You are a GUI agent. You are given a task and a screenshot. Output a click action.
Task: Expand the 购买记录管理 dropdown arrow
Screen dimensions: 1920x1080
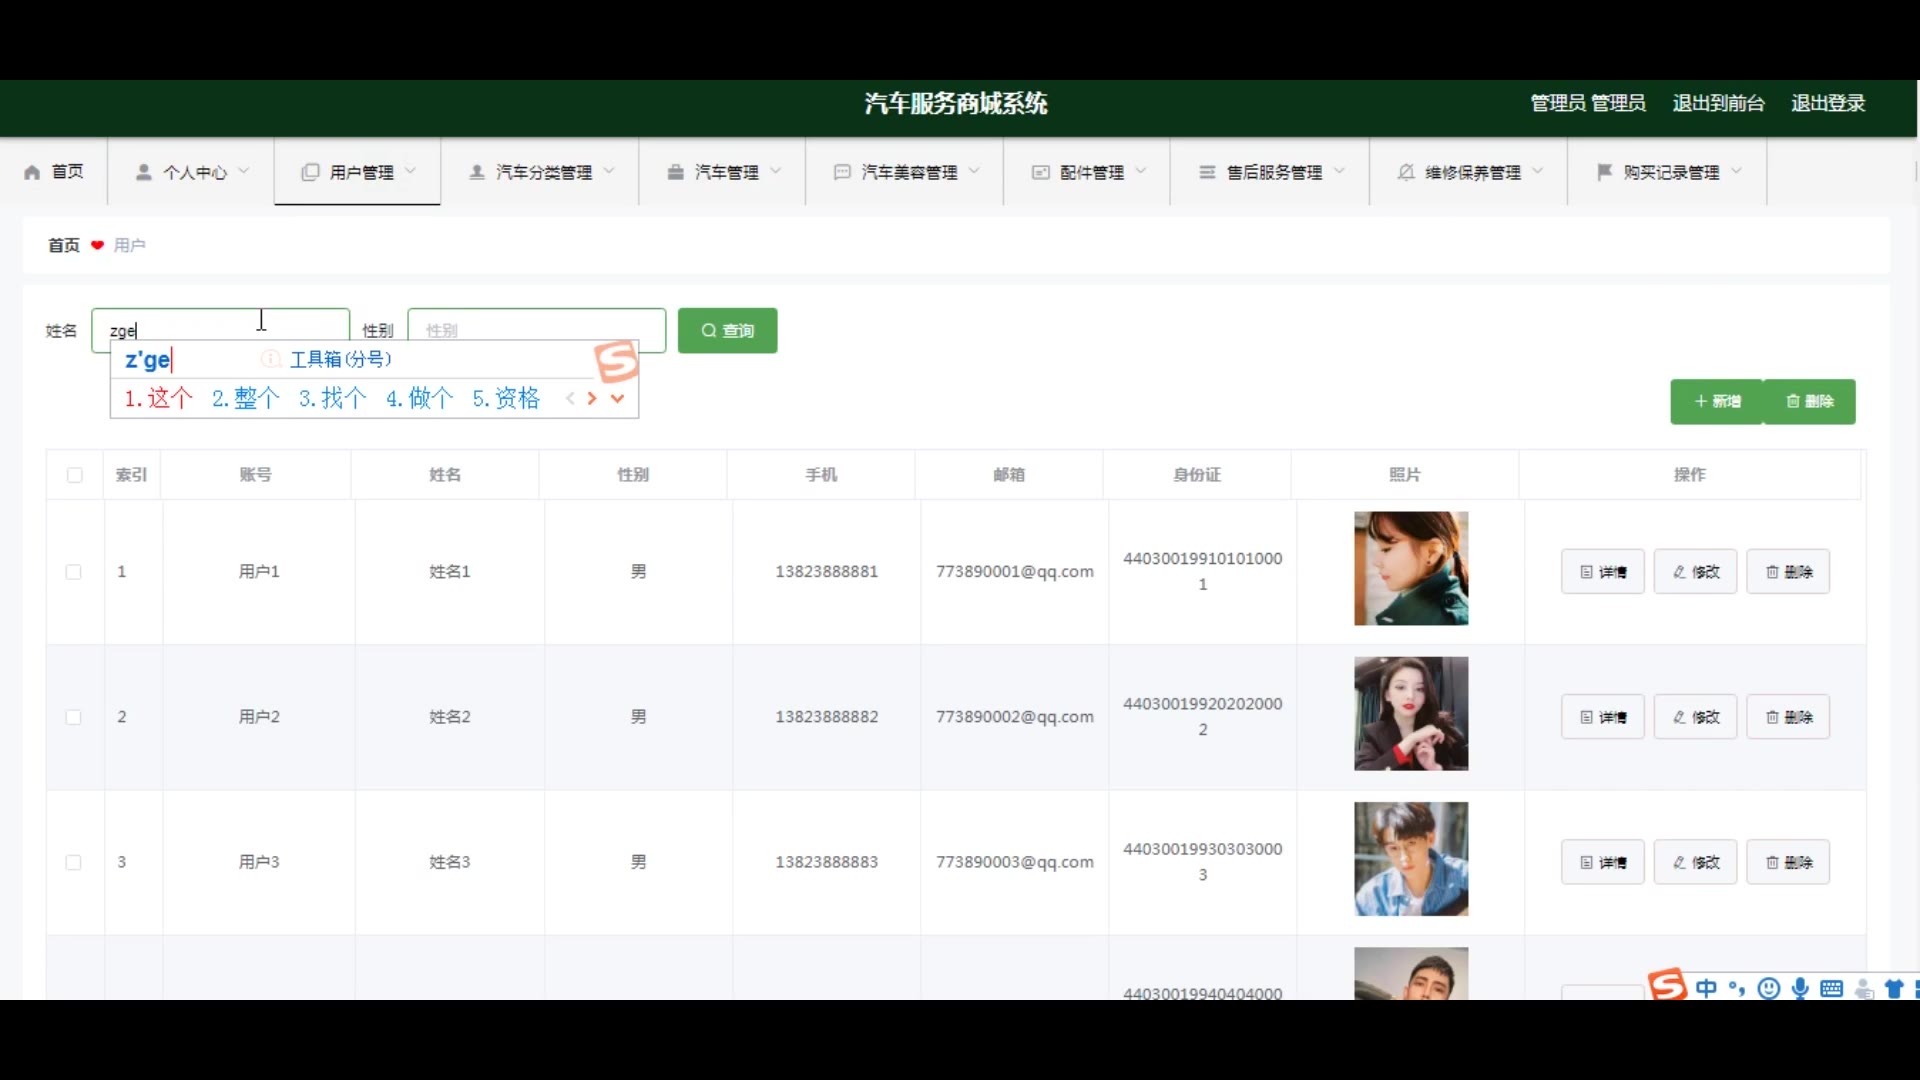point(1737,171)
